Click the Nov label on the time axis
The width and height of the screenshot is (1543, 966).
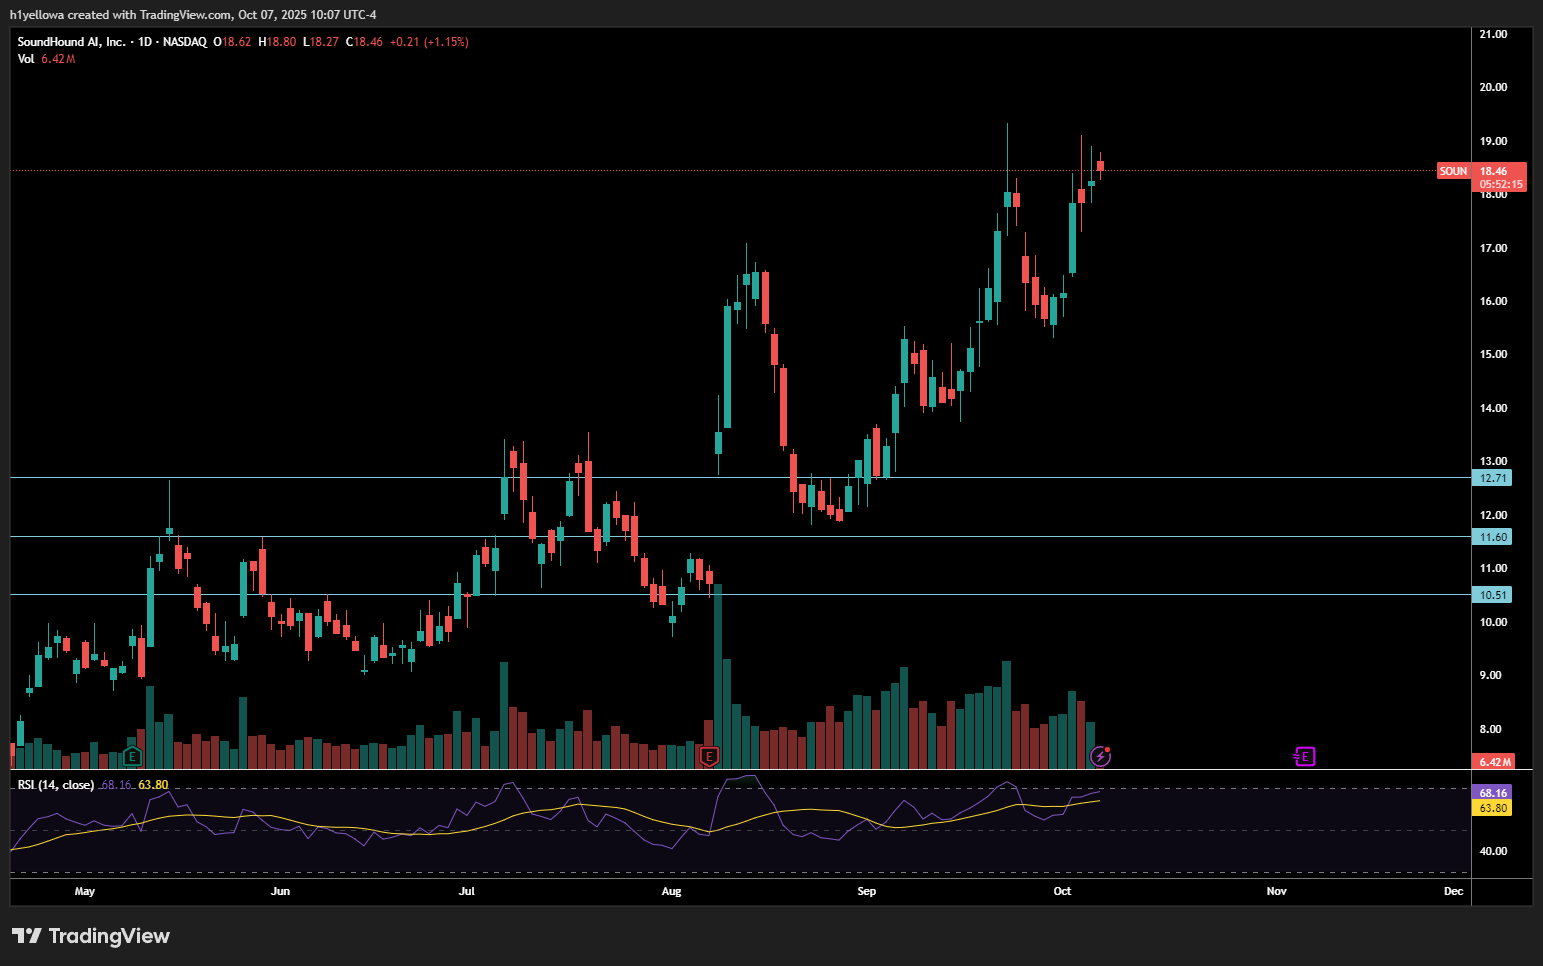[x=1277, y=891]
